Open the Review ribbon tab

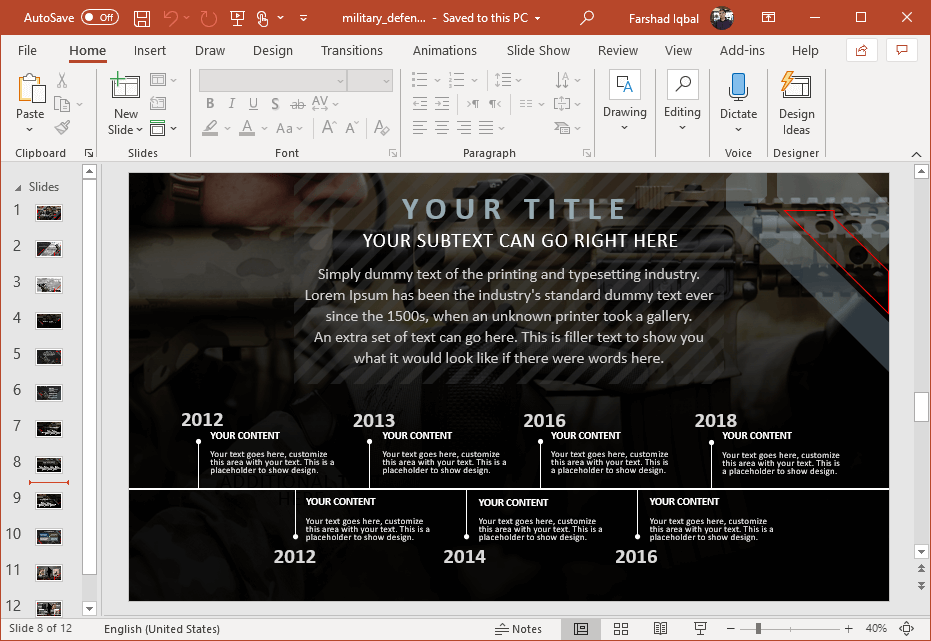click(x=617, y=50)
